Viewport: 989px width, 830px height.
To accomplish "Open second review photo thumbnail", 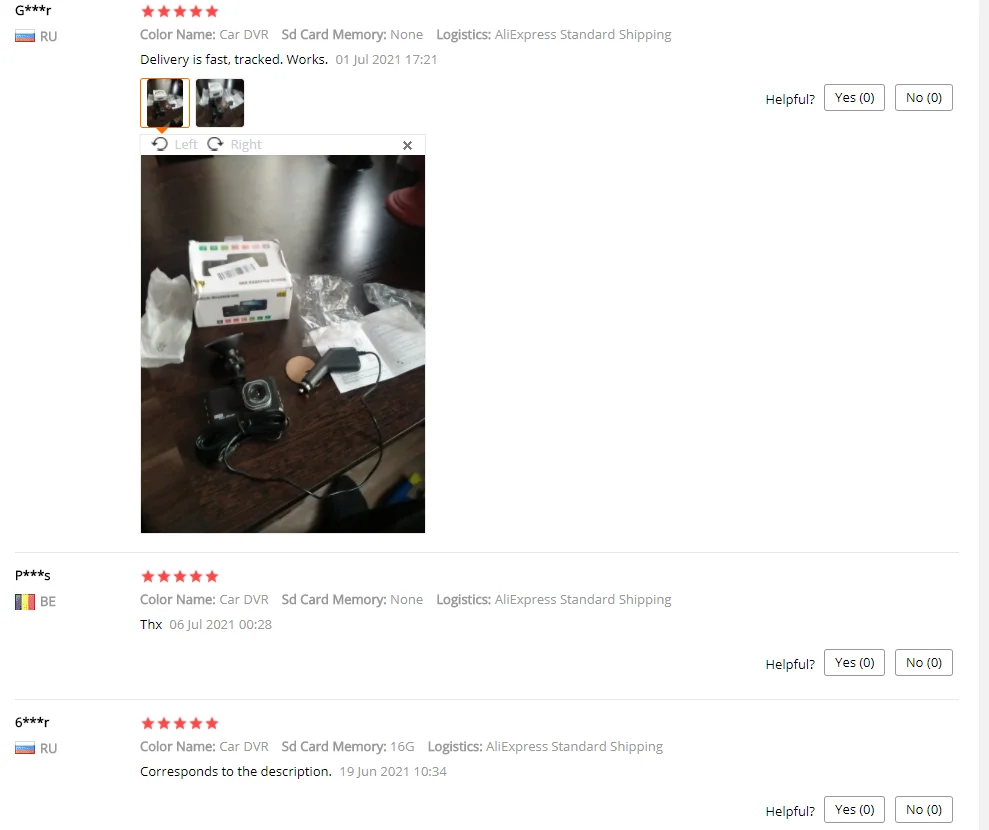I will pyautogui.click(x=219, y=103).
